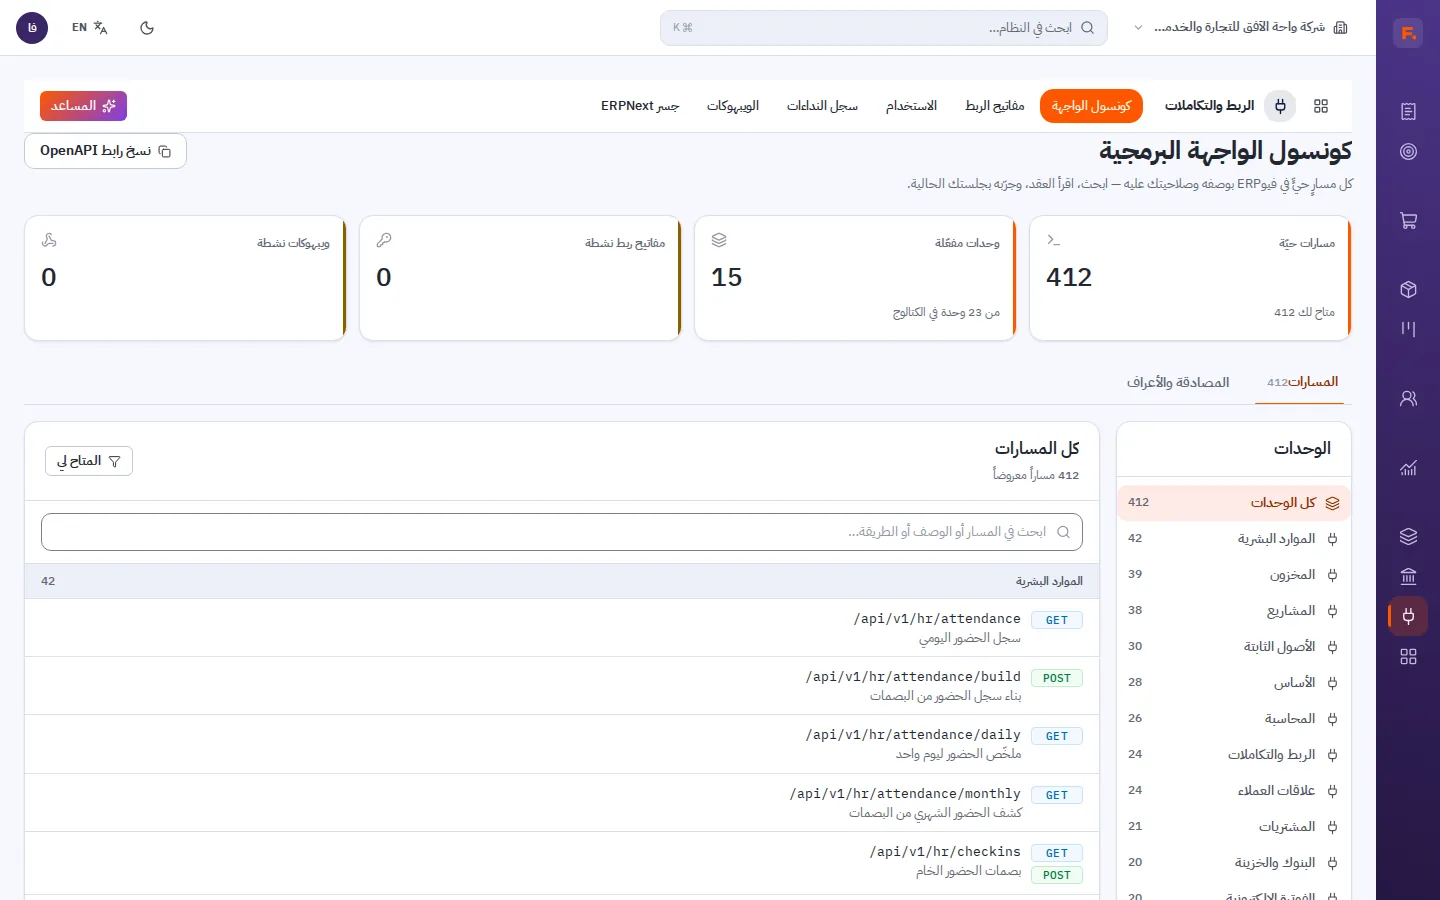
Task: Open the bank building sidebar icon
Action: pos(1408,576)
